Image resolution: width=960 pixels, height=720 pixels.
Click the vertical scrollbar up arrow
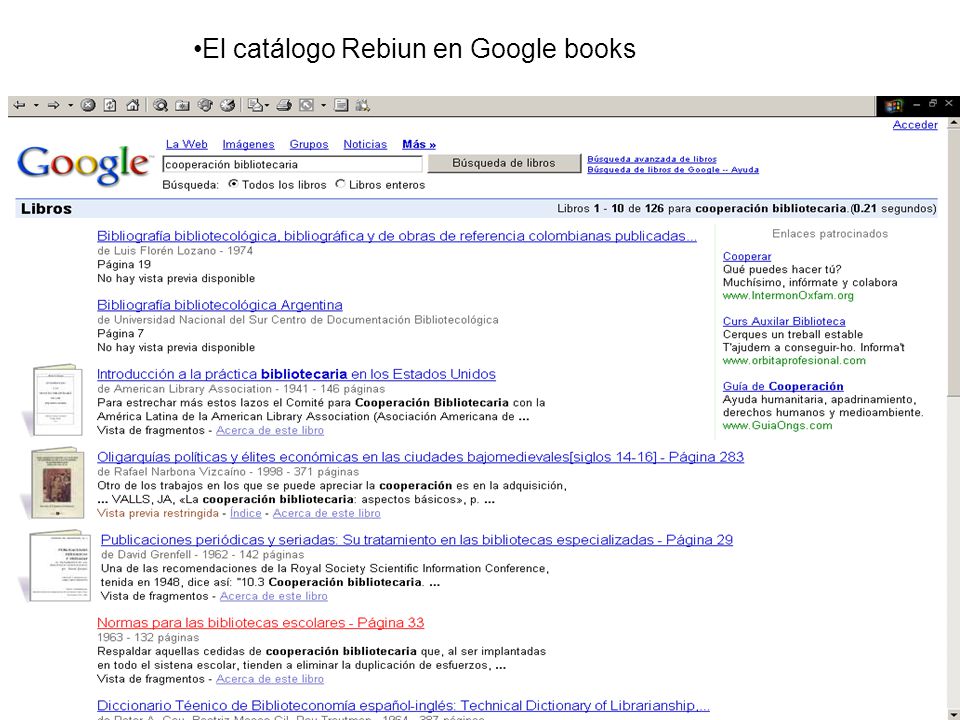click(953, 124)
